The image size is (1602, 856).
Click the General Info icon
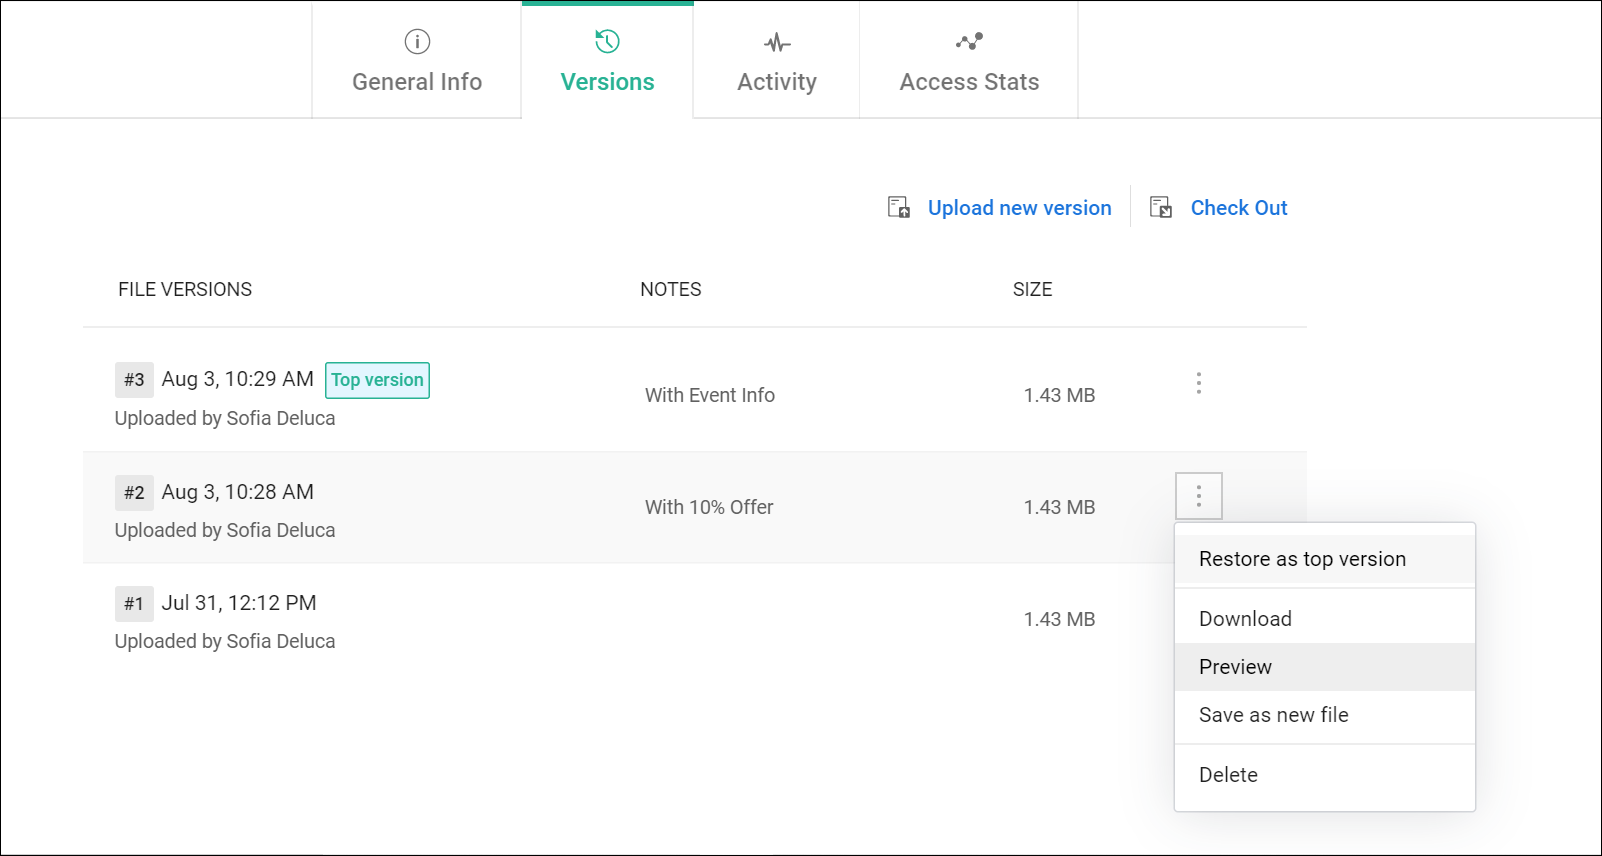pos(417,42)
